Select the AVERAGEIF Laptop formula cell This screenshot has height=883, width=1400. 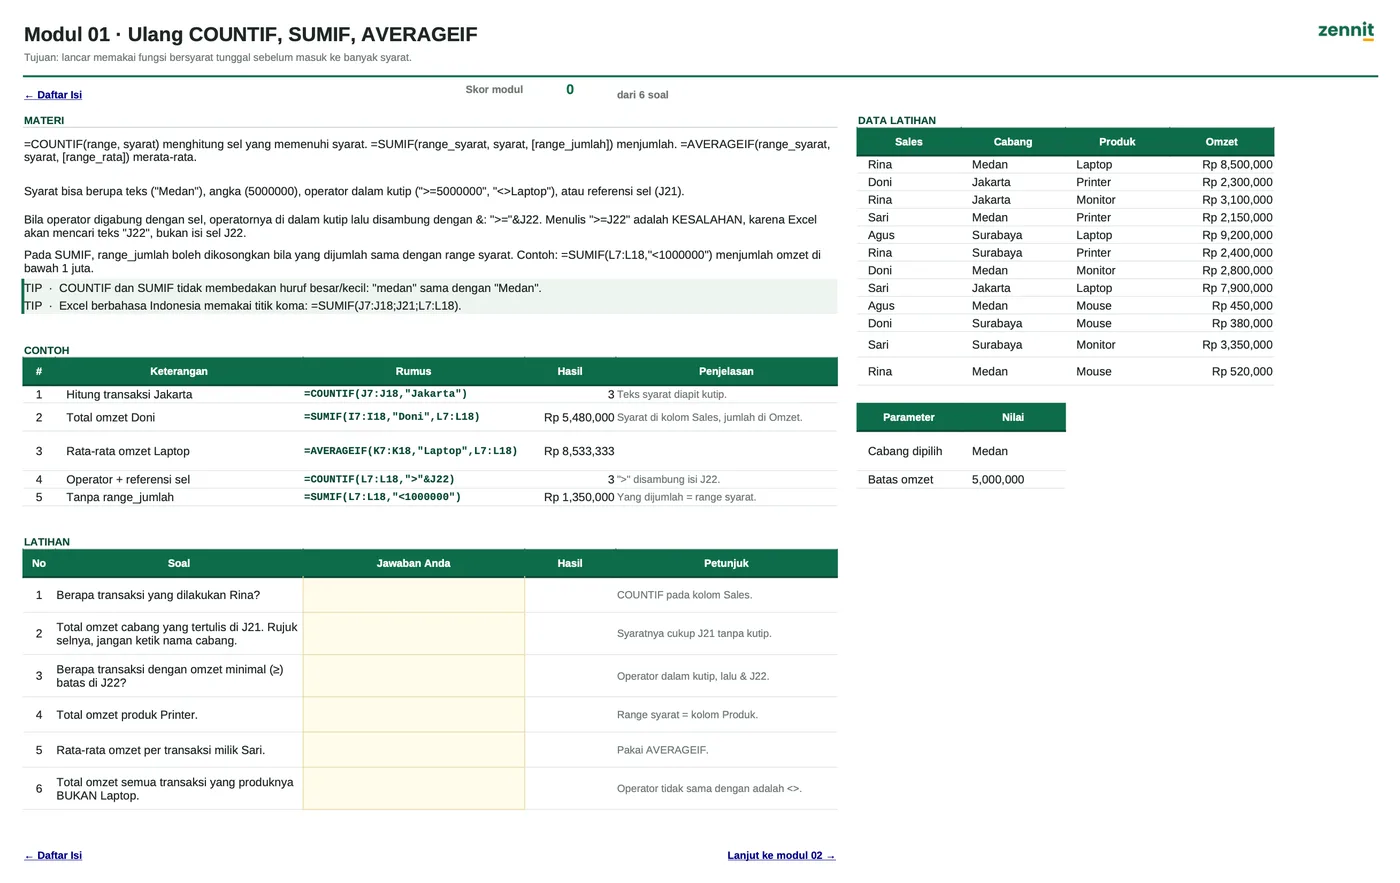point(413,451)
